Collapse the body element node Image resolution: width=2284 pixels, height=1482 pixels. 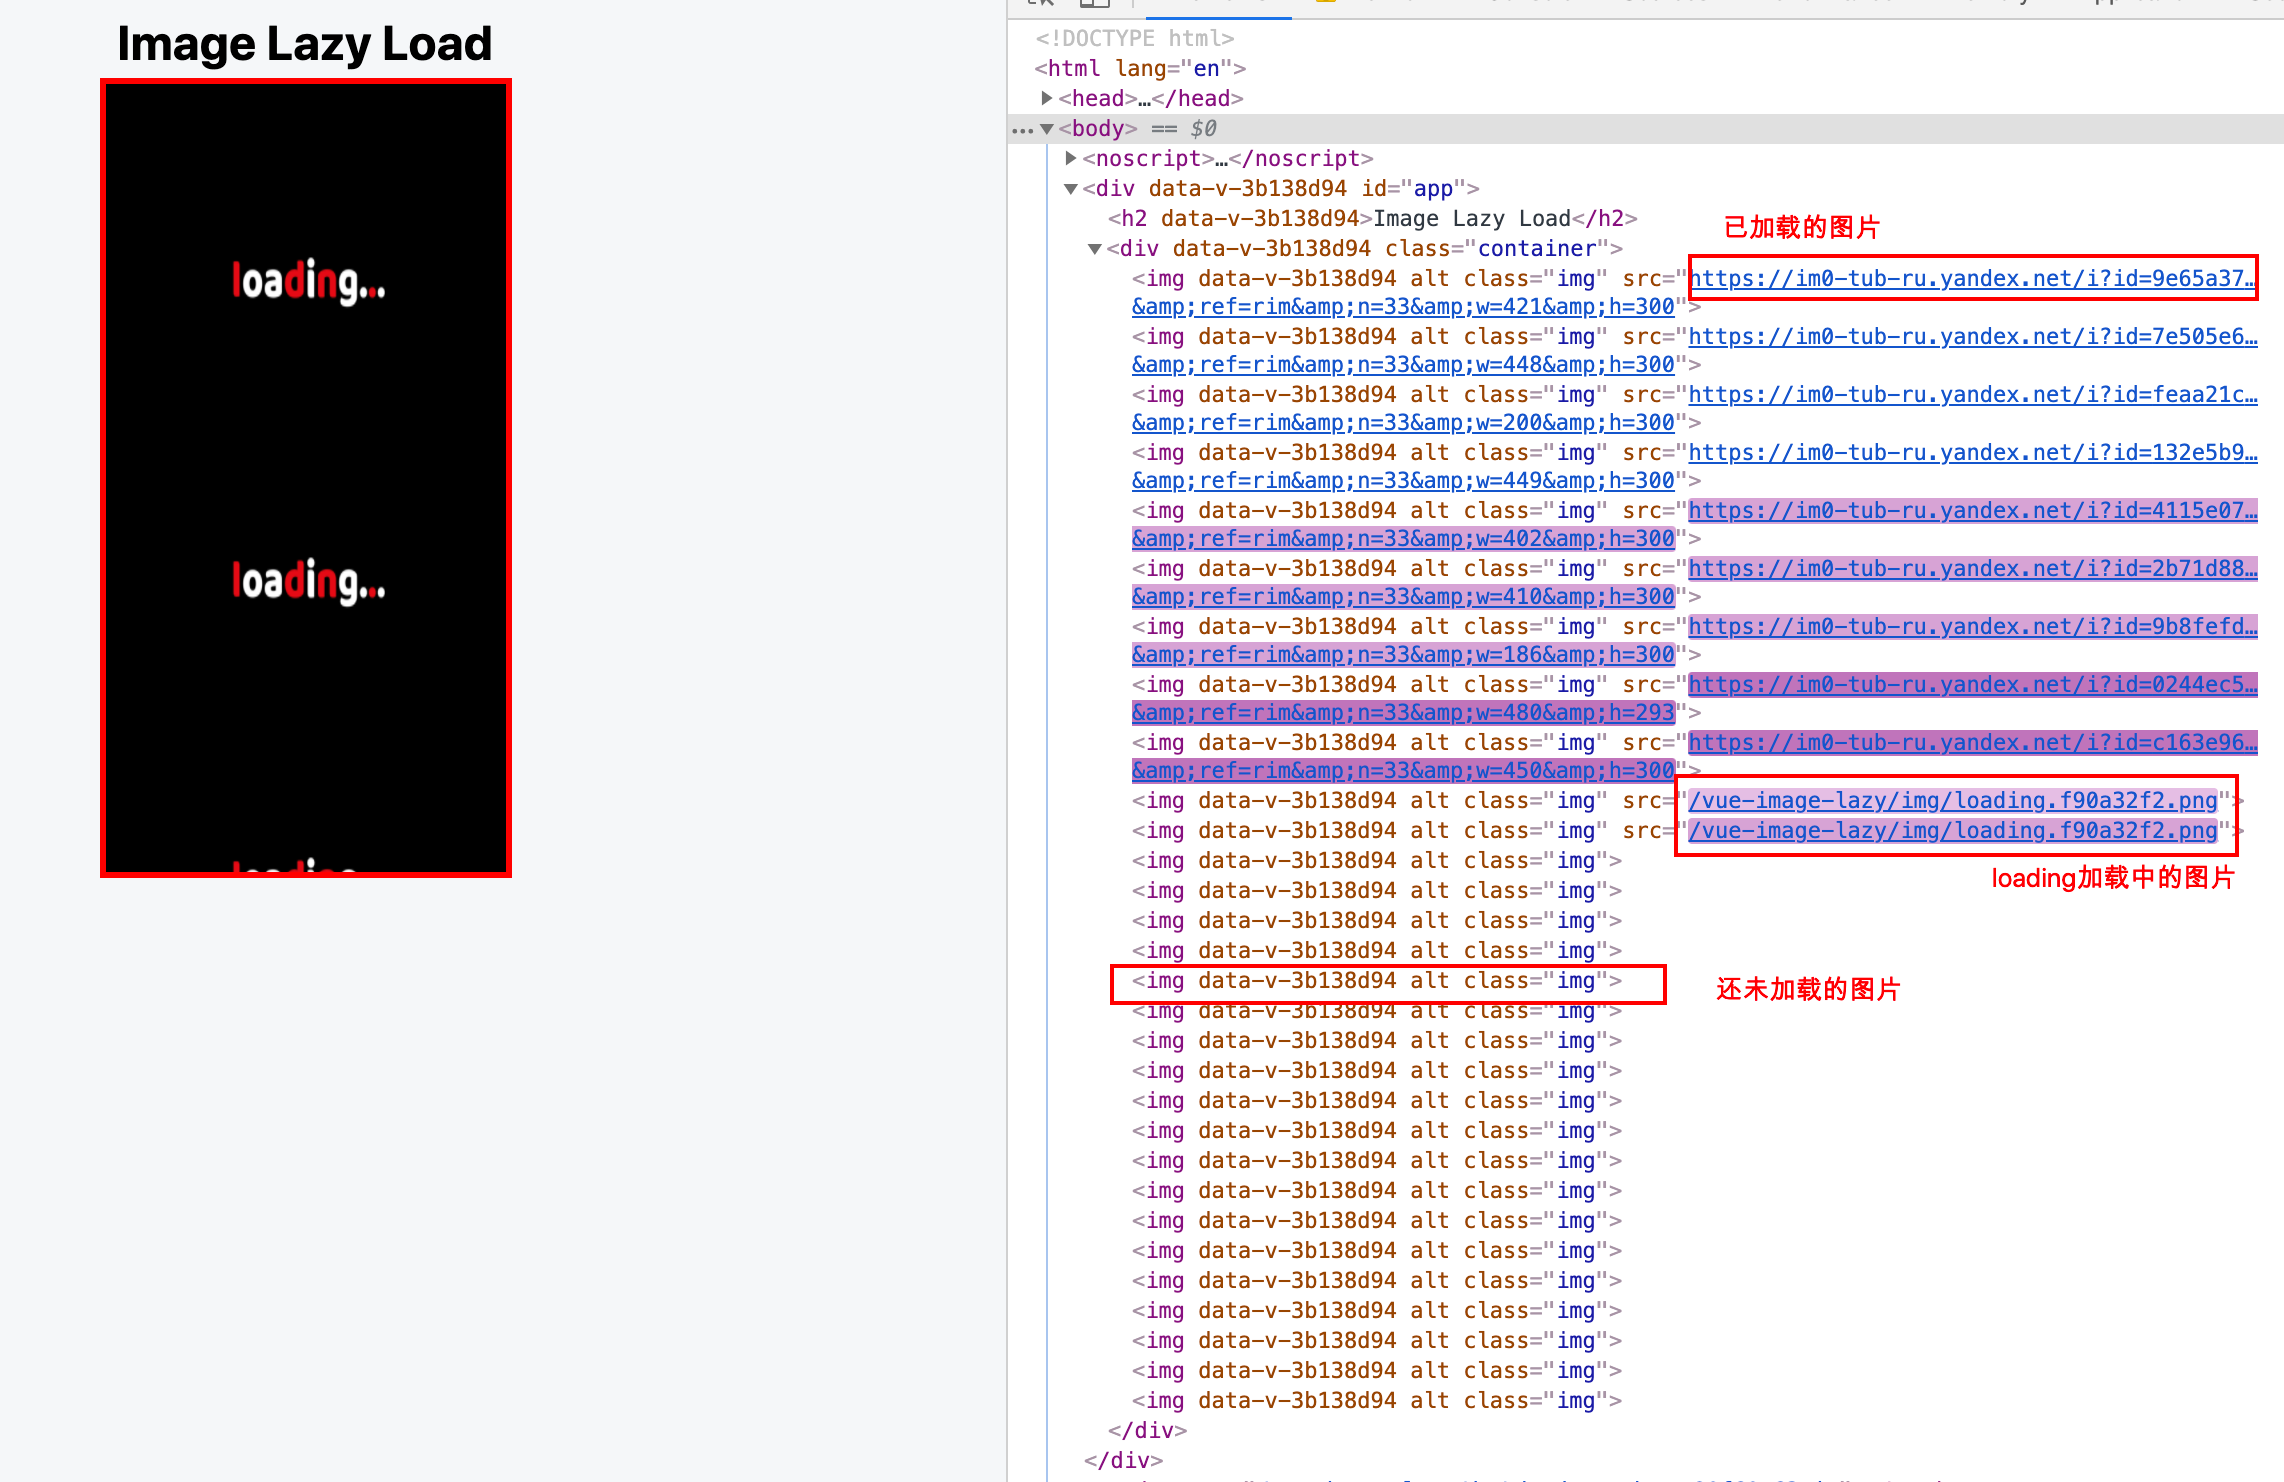(x=1047, y=129)
